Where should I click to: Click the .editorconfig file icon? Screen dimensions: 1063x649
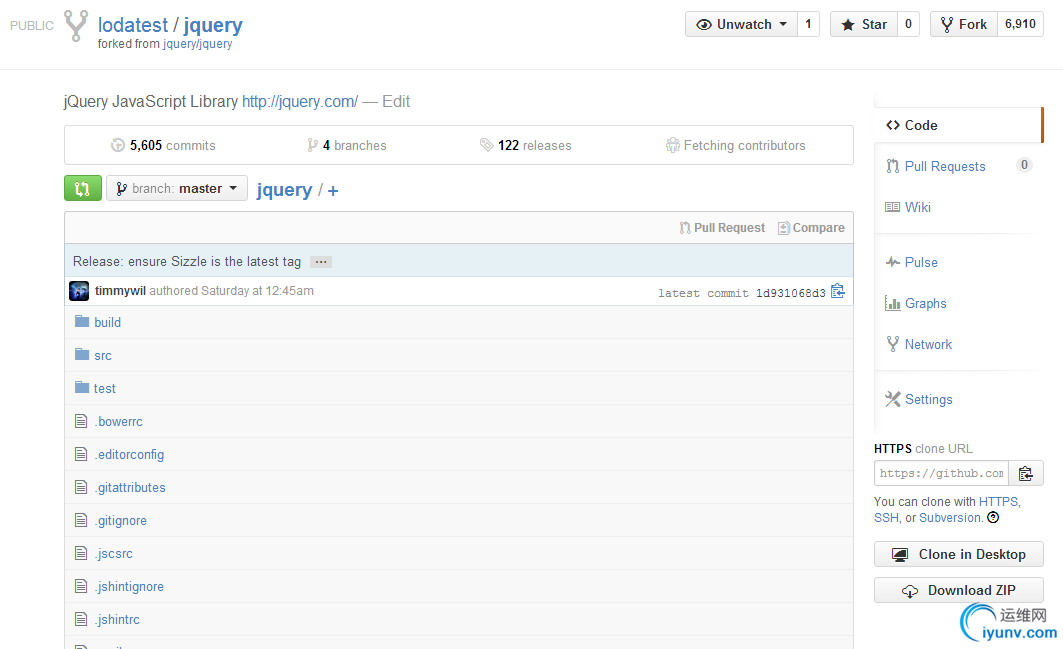pos(81,454)
